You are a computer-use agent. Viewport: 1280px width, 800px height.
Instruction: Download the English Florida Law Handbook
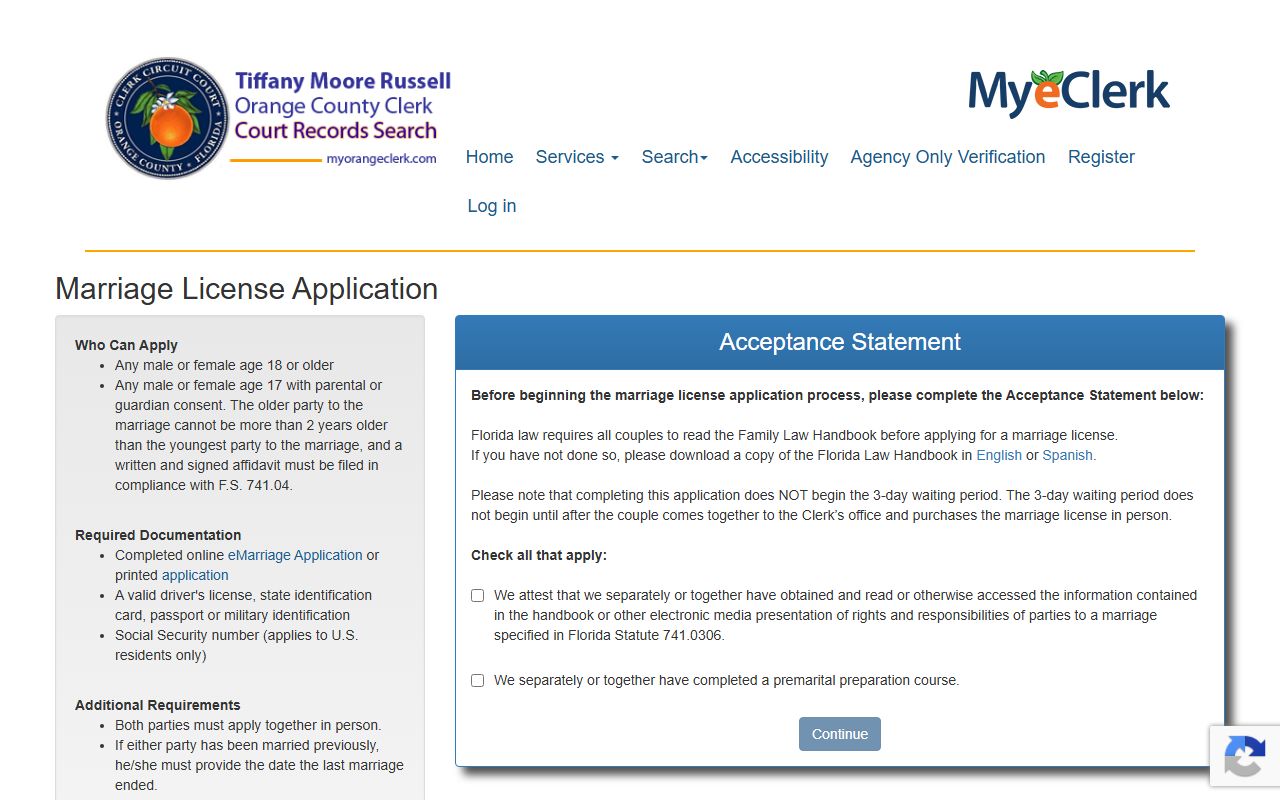(x=999, y=455)
